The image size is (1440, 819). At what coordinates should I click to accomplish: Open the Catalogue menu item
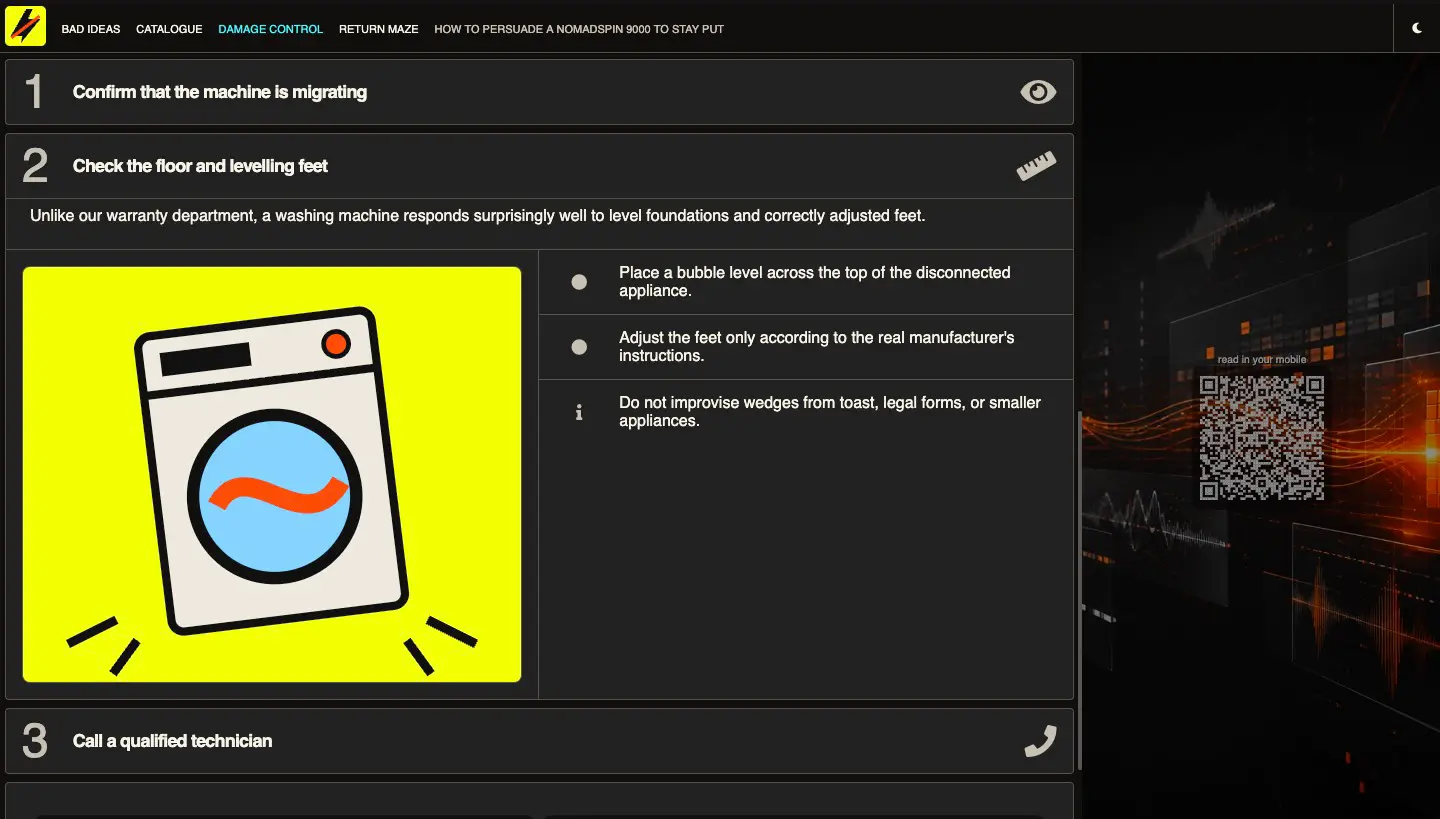click(169, 29)
